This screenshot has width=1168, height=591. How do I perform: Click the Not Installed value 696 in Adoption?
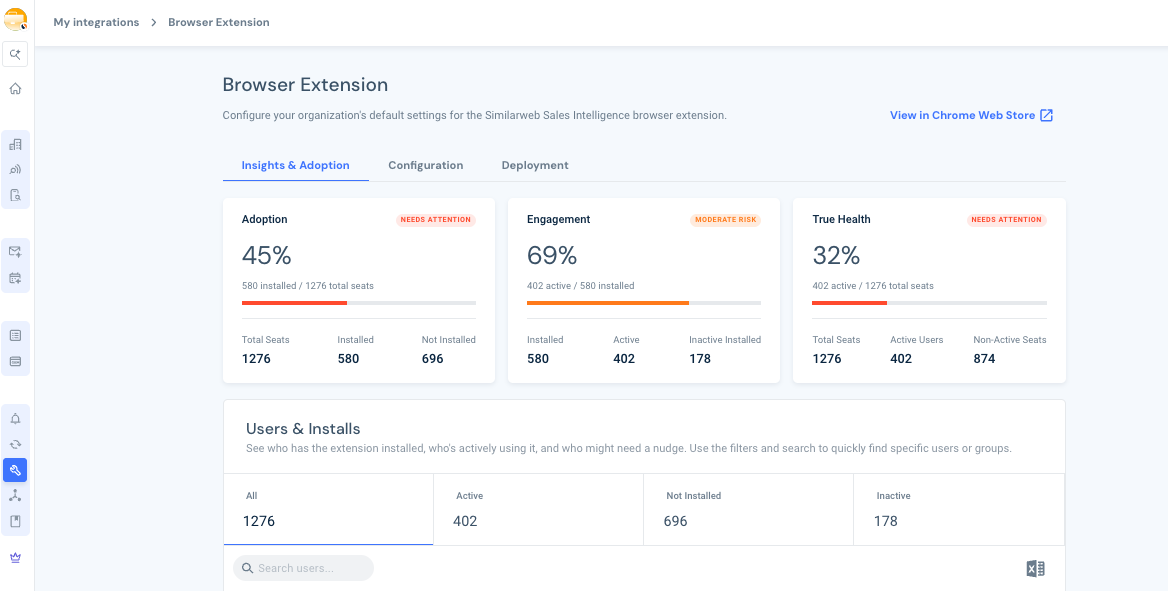pos(432,358)
